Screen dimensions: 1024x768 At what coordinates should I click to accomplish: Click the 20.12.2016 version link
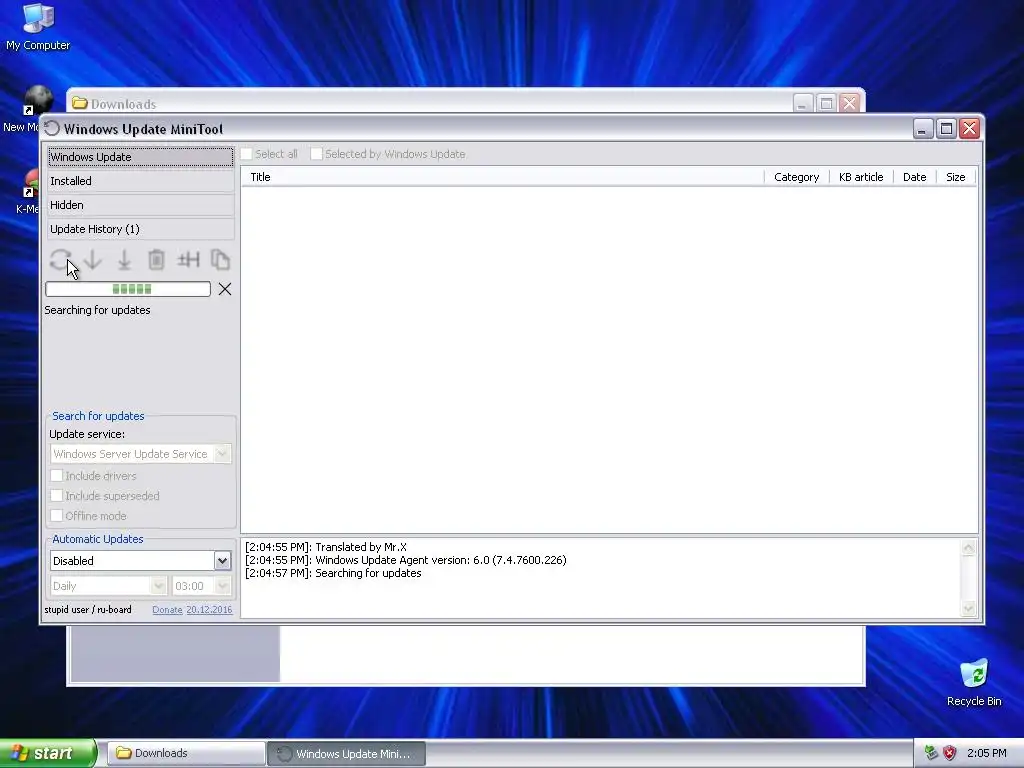(209, 609)
